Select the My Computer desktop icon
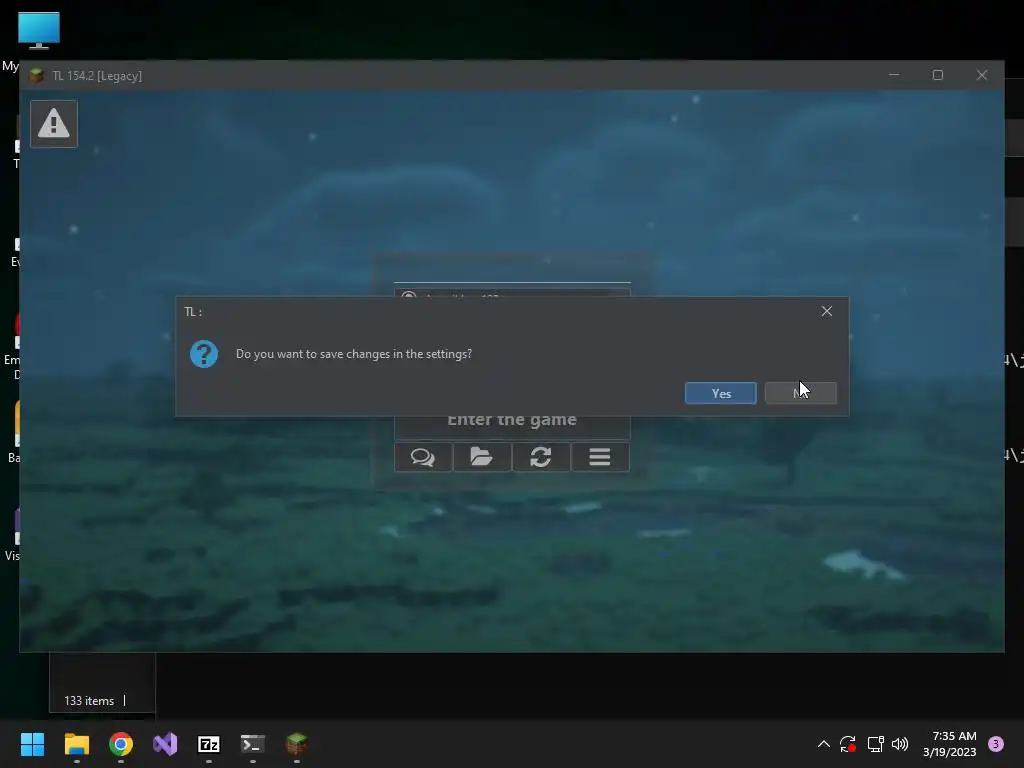1024x768 pixels. [39, 31]
